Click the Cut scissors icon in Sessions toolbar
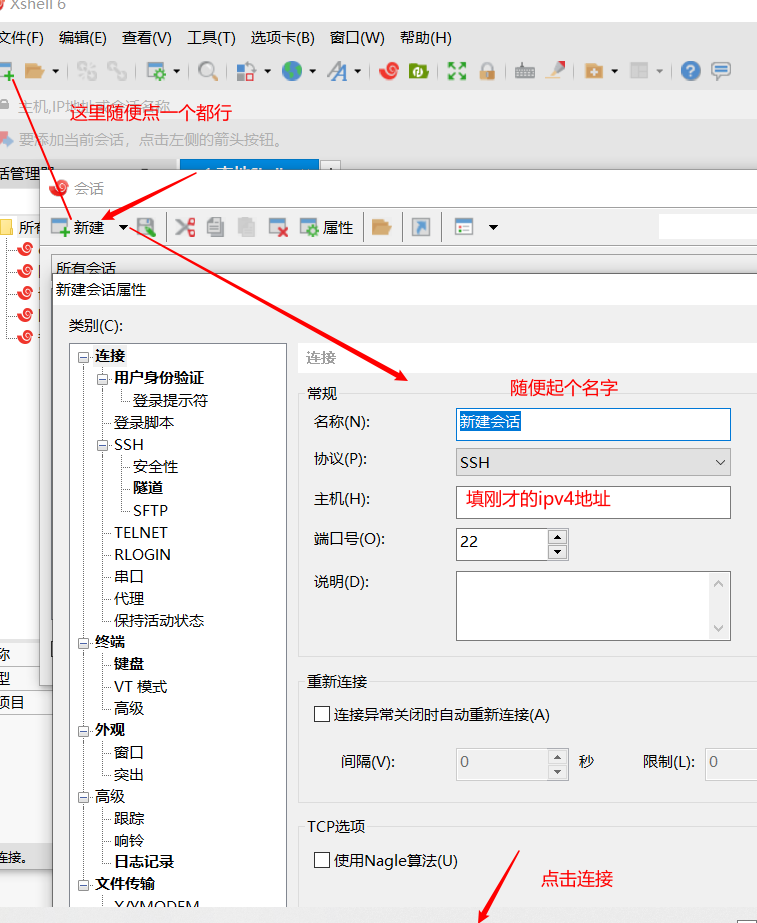Viewport: 757px width, 923px height. tap(185, 227)
